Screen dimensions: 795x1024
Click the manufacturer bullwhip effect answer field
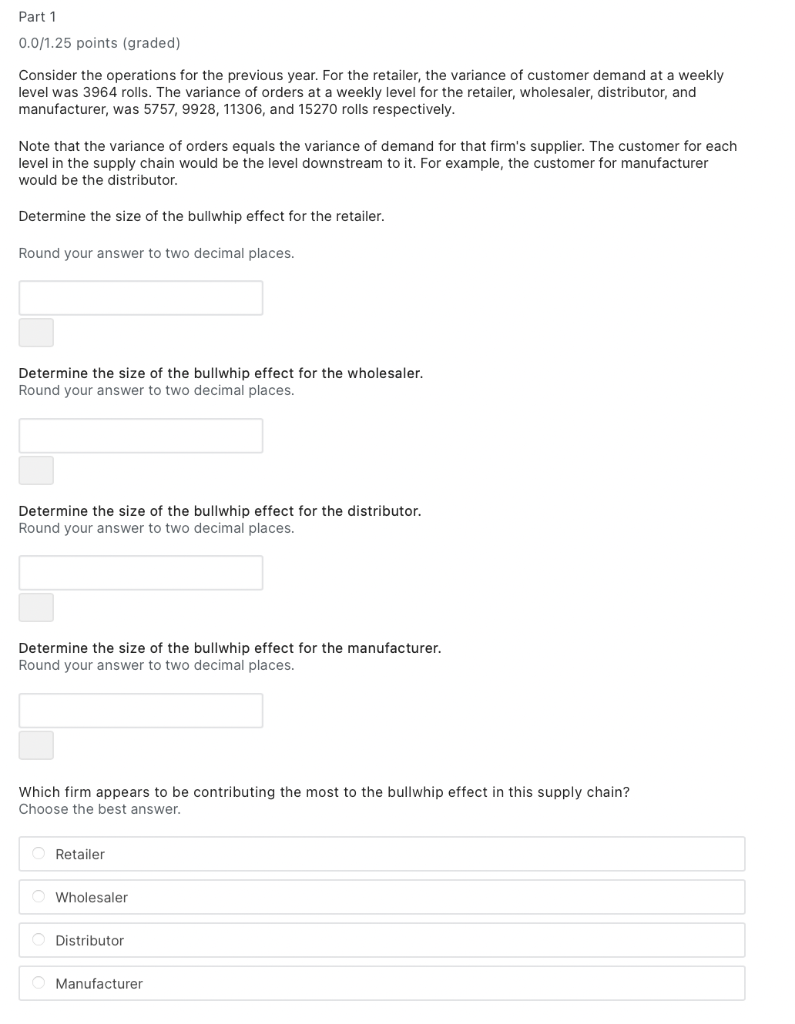140,711
